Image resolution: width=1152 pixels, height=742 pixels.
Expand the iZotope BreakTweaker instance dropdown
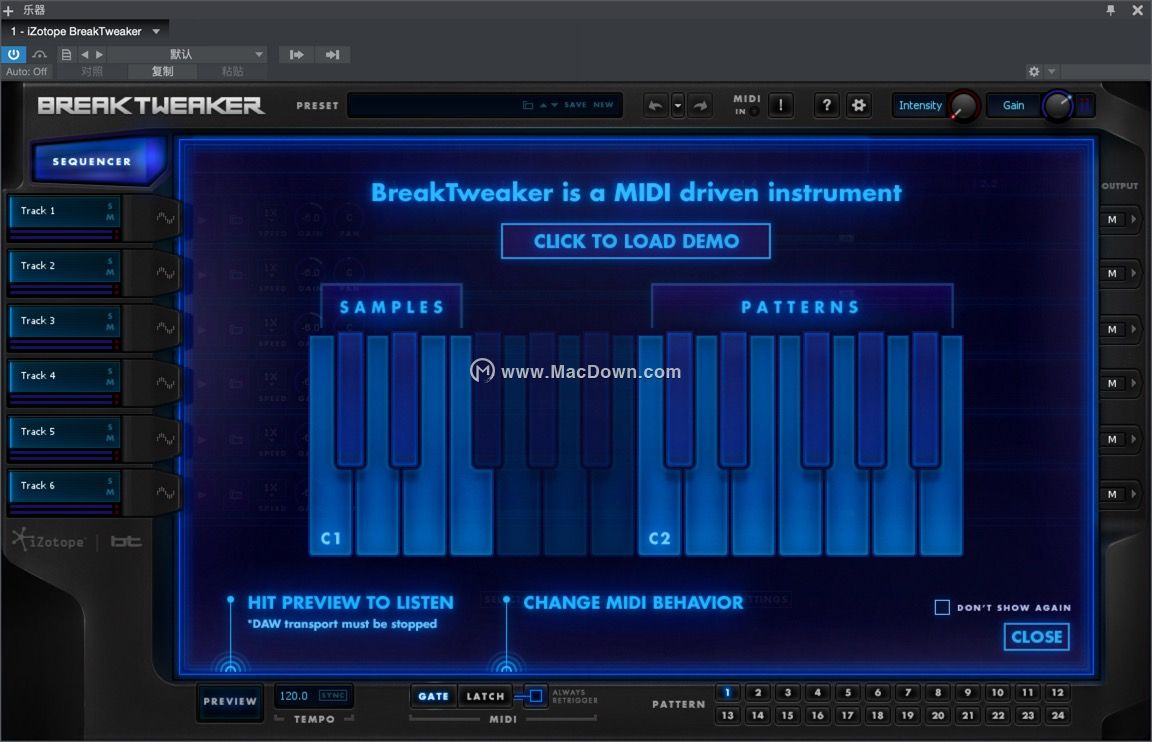tap(156, 32)
